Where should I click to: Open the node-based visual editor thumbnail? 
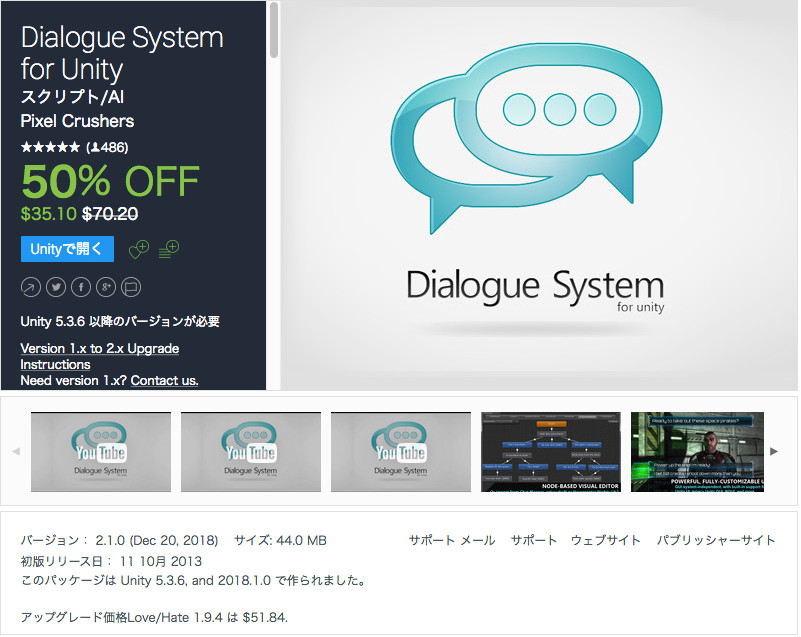[551, 452]
